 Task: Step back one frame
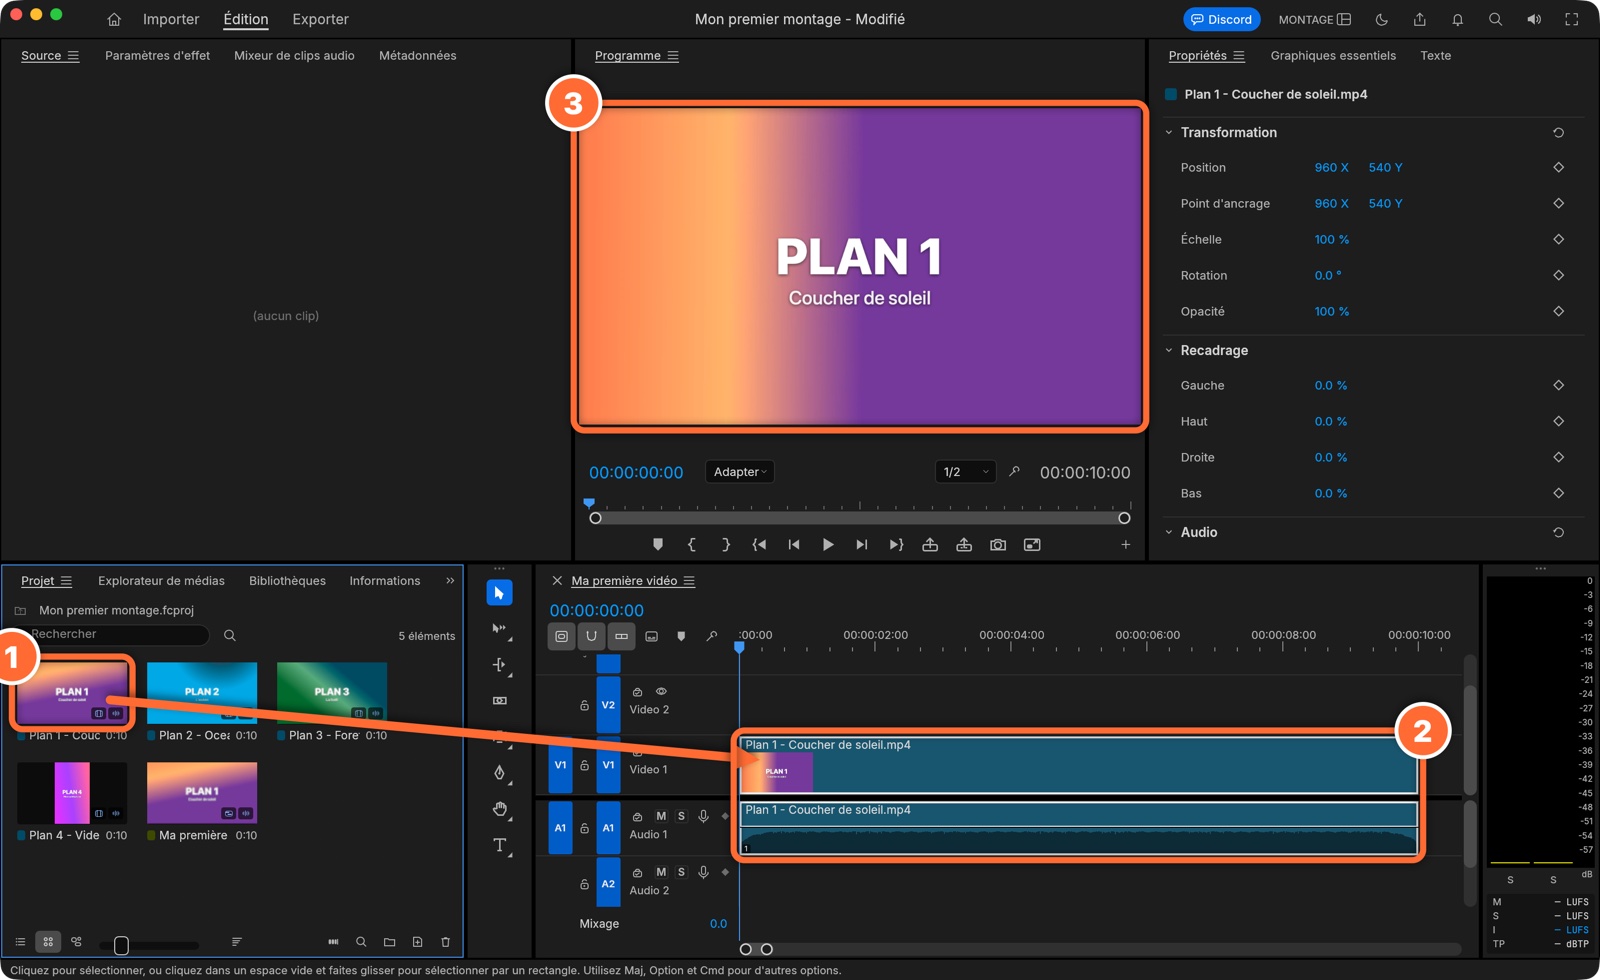793,545
